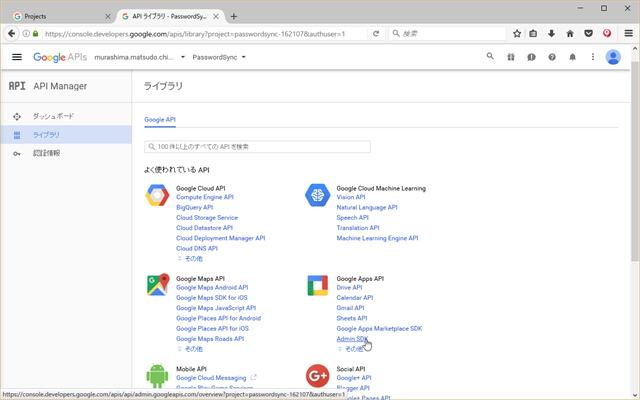Go back with browser back arrow
Screen dimensions: 640x400
(x=11, y=33)
